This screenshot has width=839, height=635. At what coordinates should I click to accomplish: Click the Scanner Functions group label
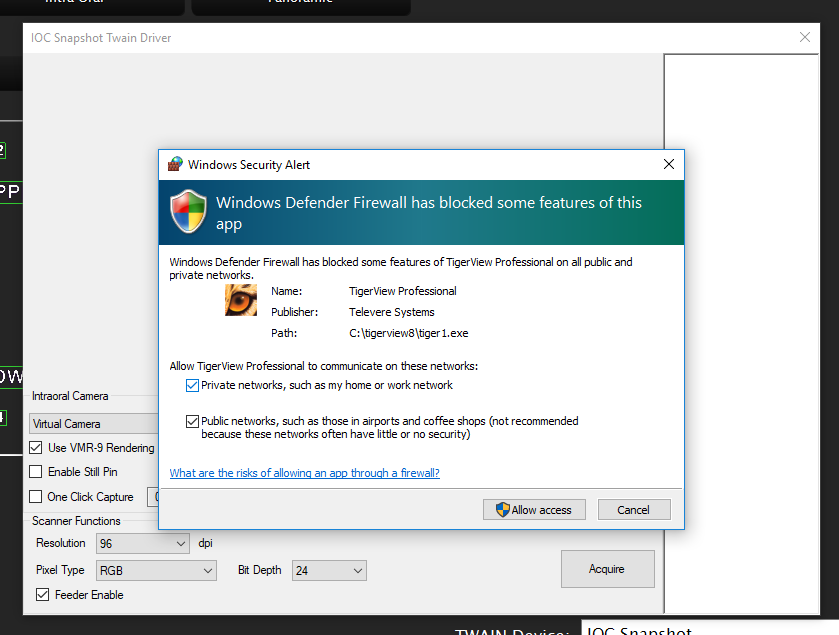tap(77, 521)
